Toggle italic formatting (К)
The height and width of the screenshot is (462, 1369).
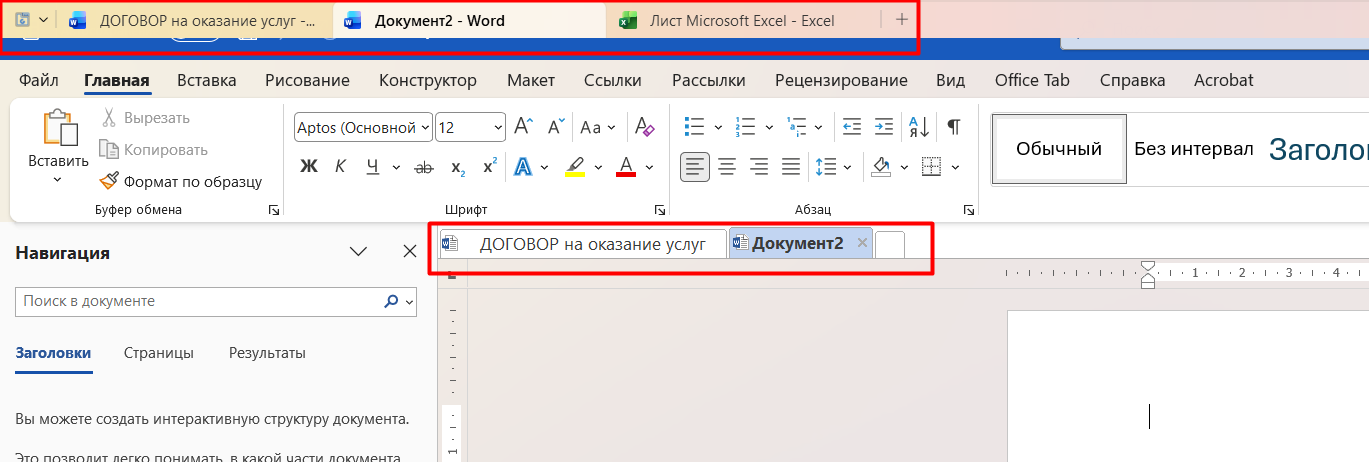pos(340,167)
